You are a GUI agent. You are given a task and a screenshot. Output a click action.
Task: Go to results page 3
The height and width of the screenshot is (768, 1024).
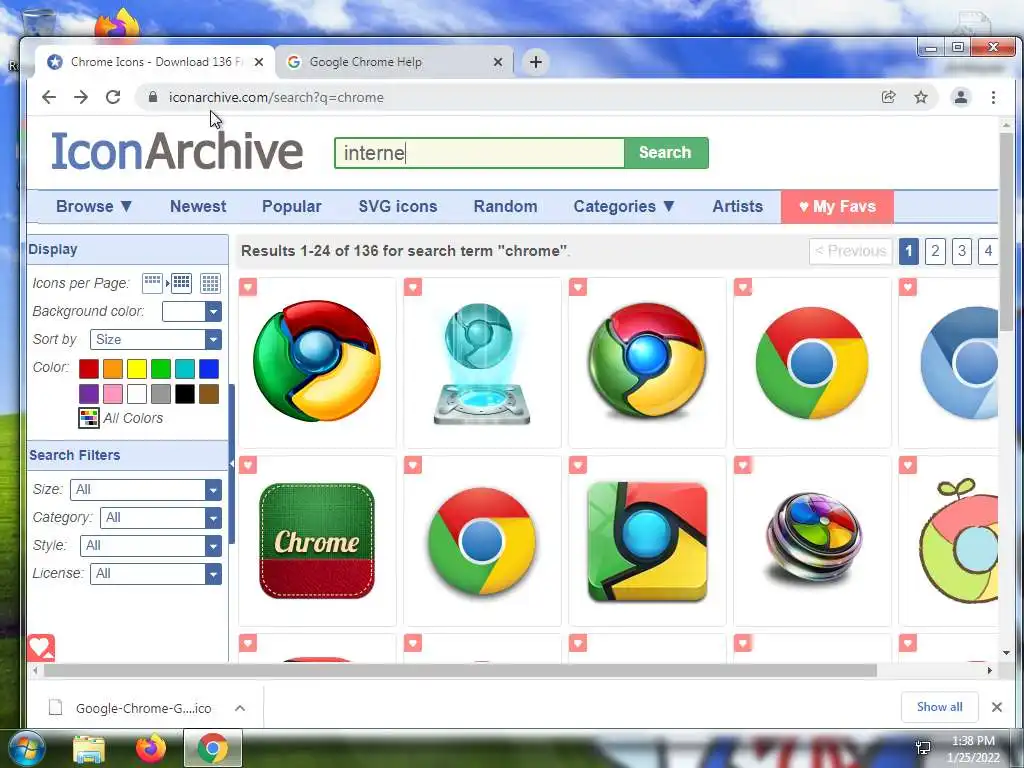pos(961,251)
